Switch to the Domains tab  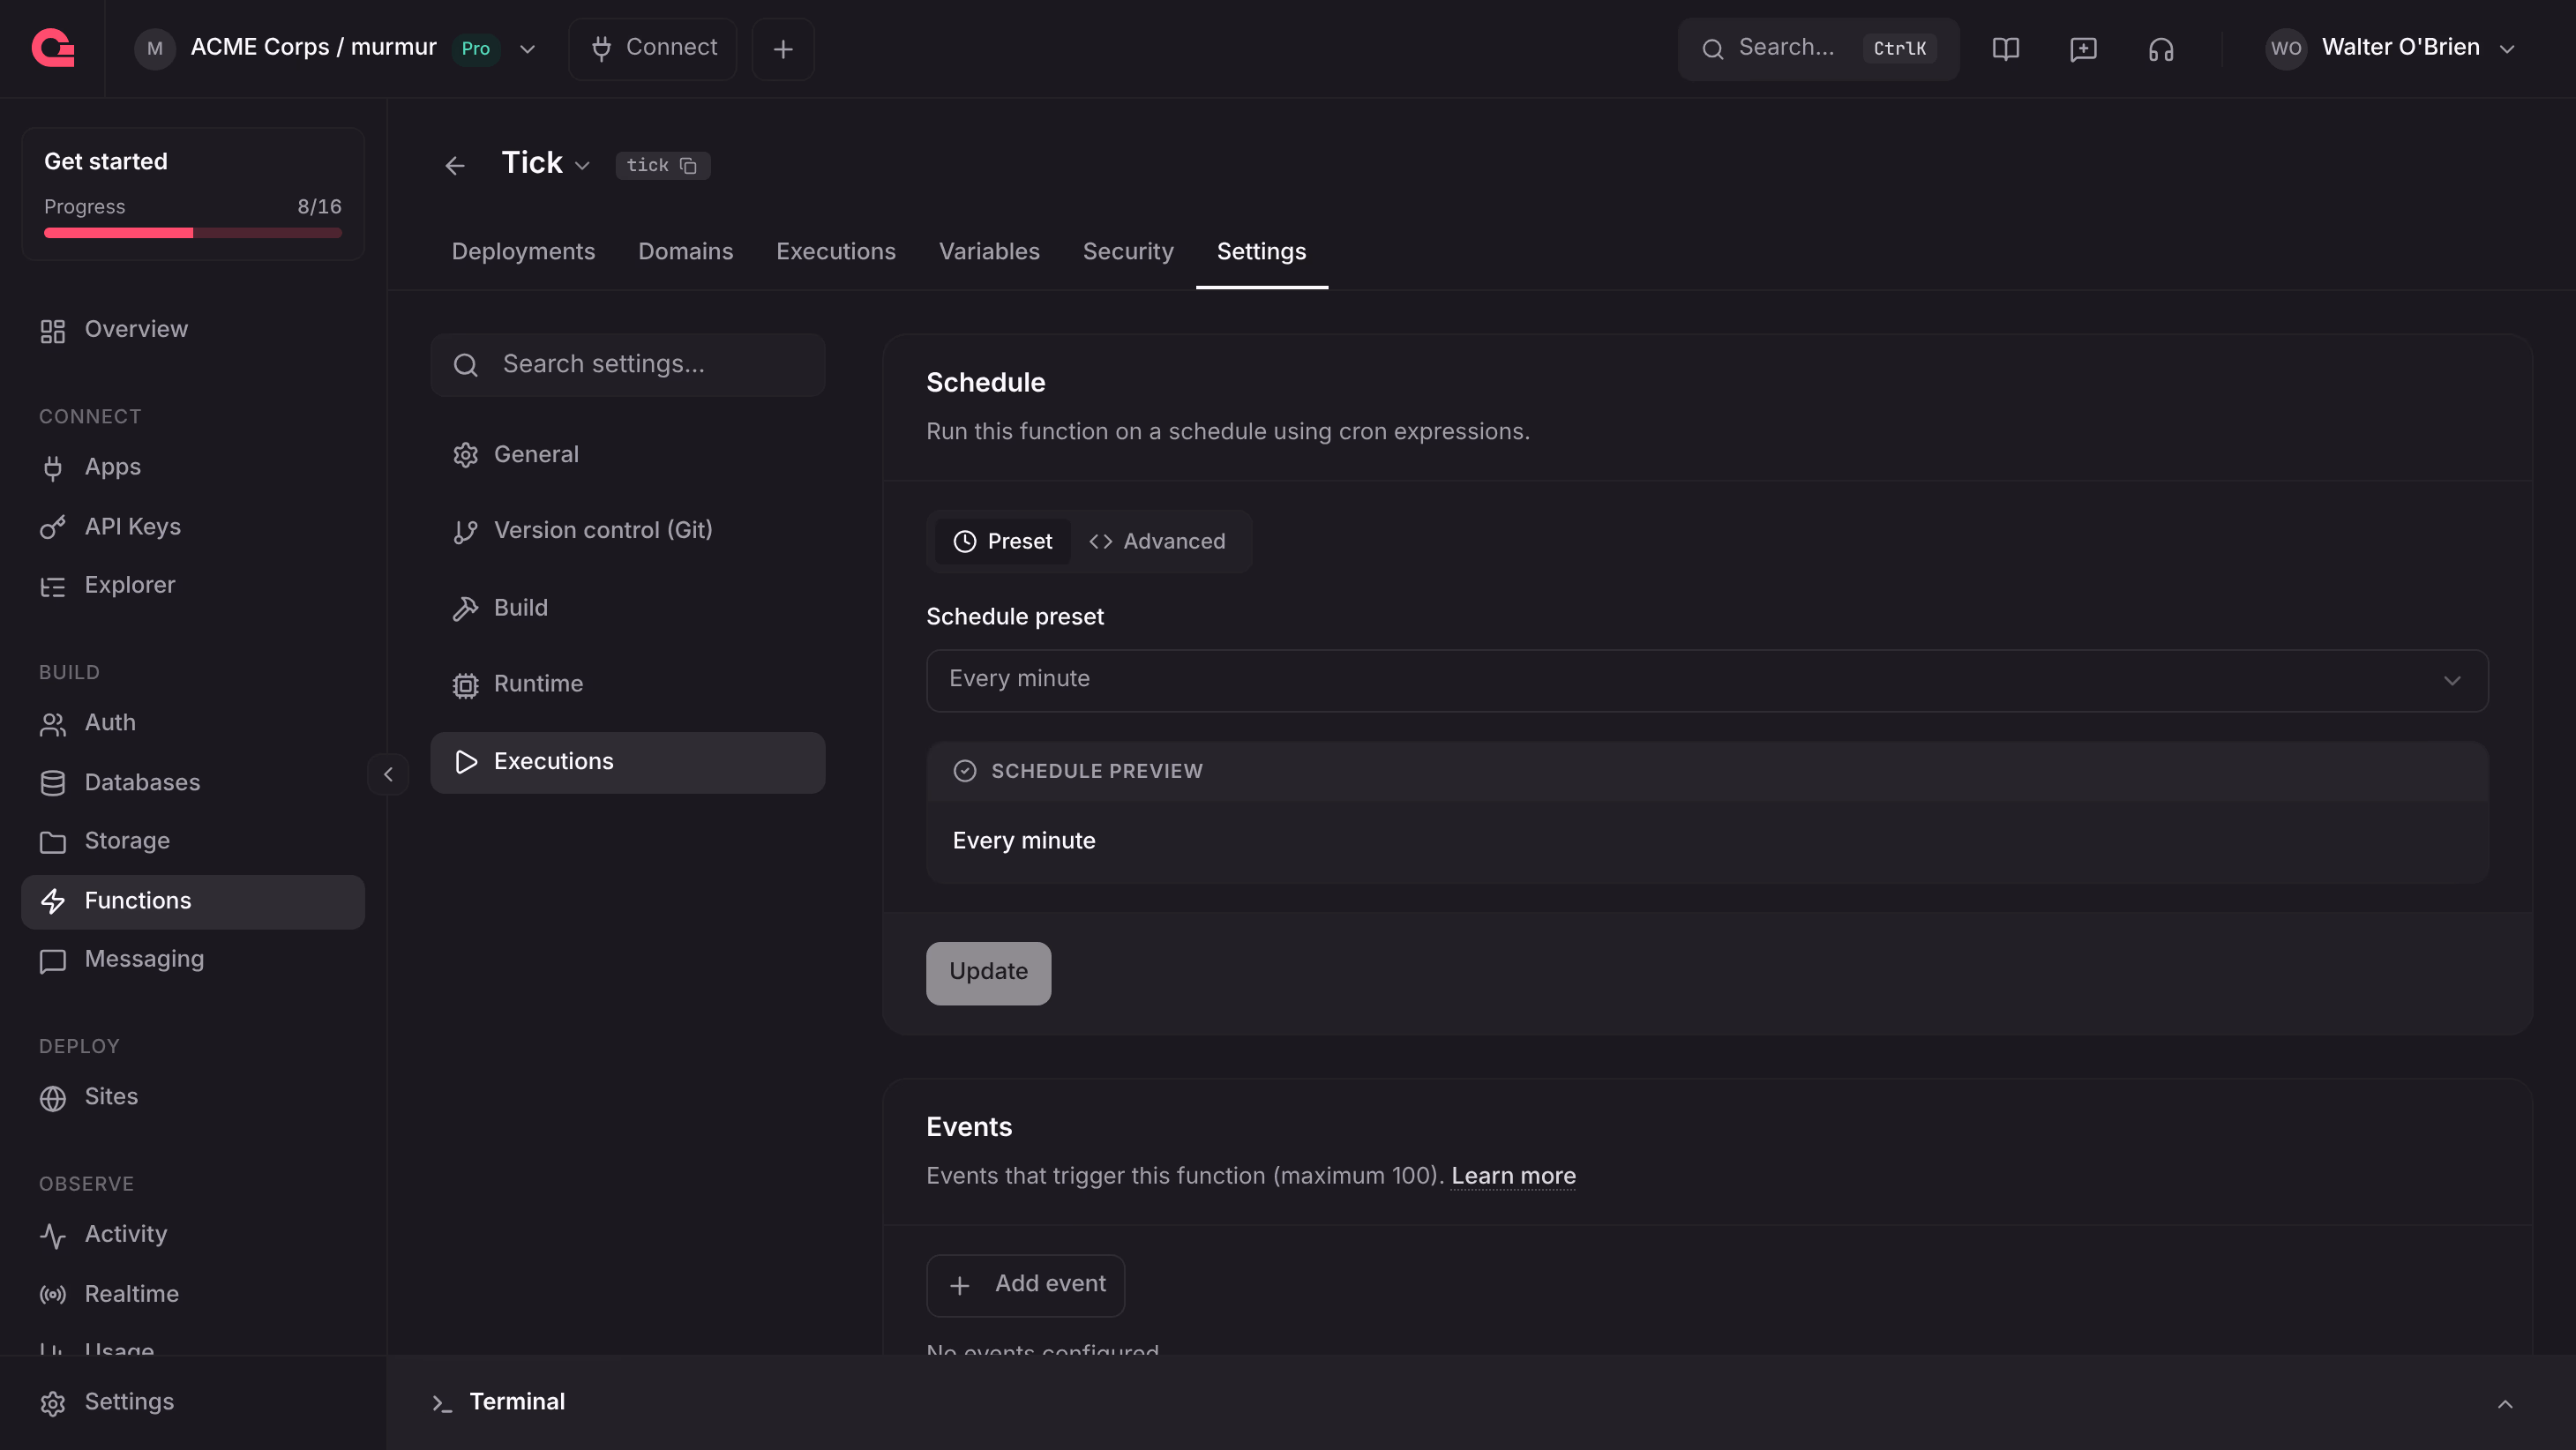pos(686,251)
